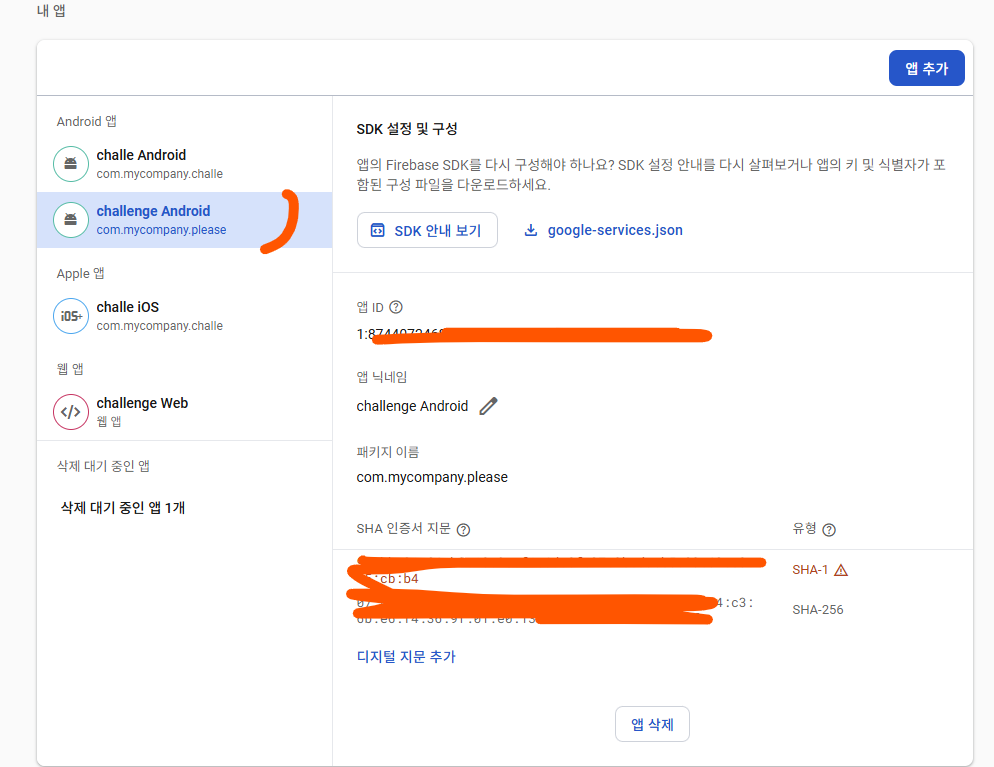Click the Android icon beside challe Android

click(71, 164)
